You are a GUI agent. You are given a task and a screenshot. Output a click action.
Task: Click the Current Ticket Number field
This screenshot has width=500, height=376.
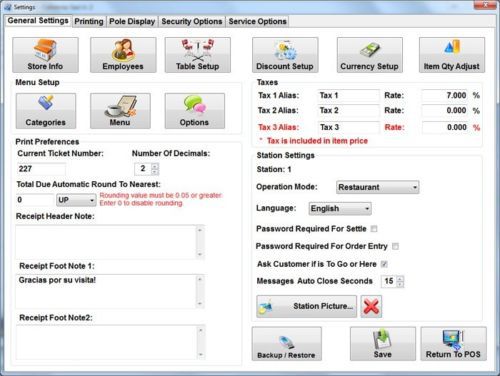(41, 169)
